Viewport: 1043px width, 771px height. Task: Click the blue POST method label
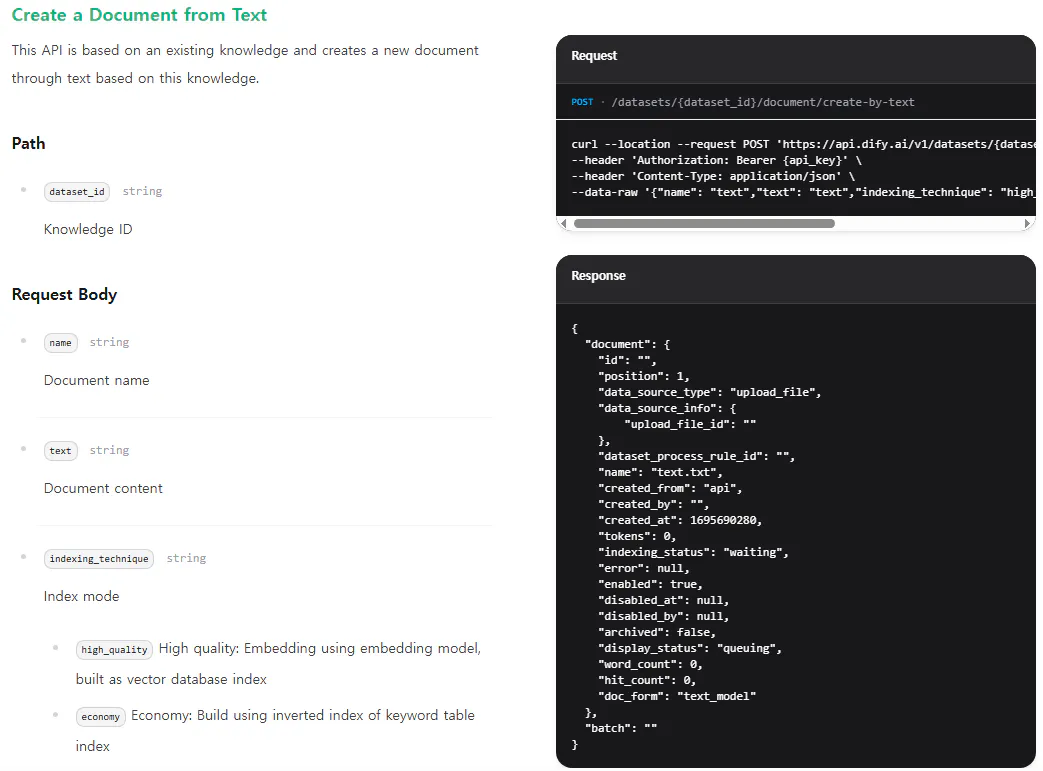[582, 102]
